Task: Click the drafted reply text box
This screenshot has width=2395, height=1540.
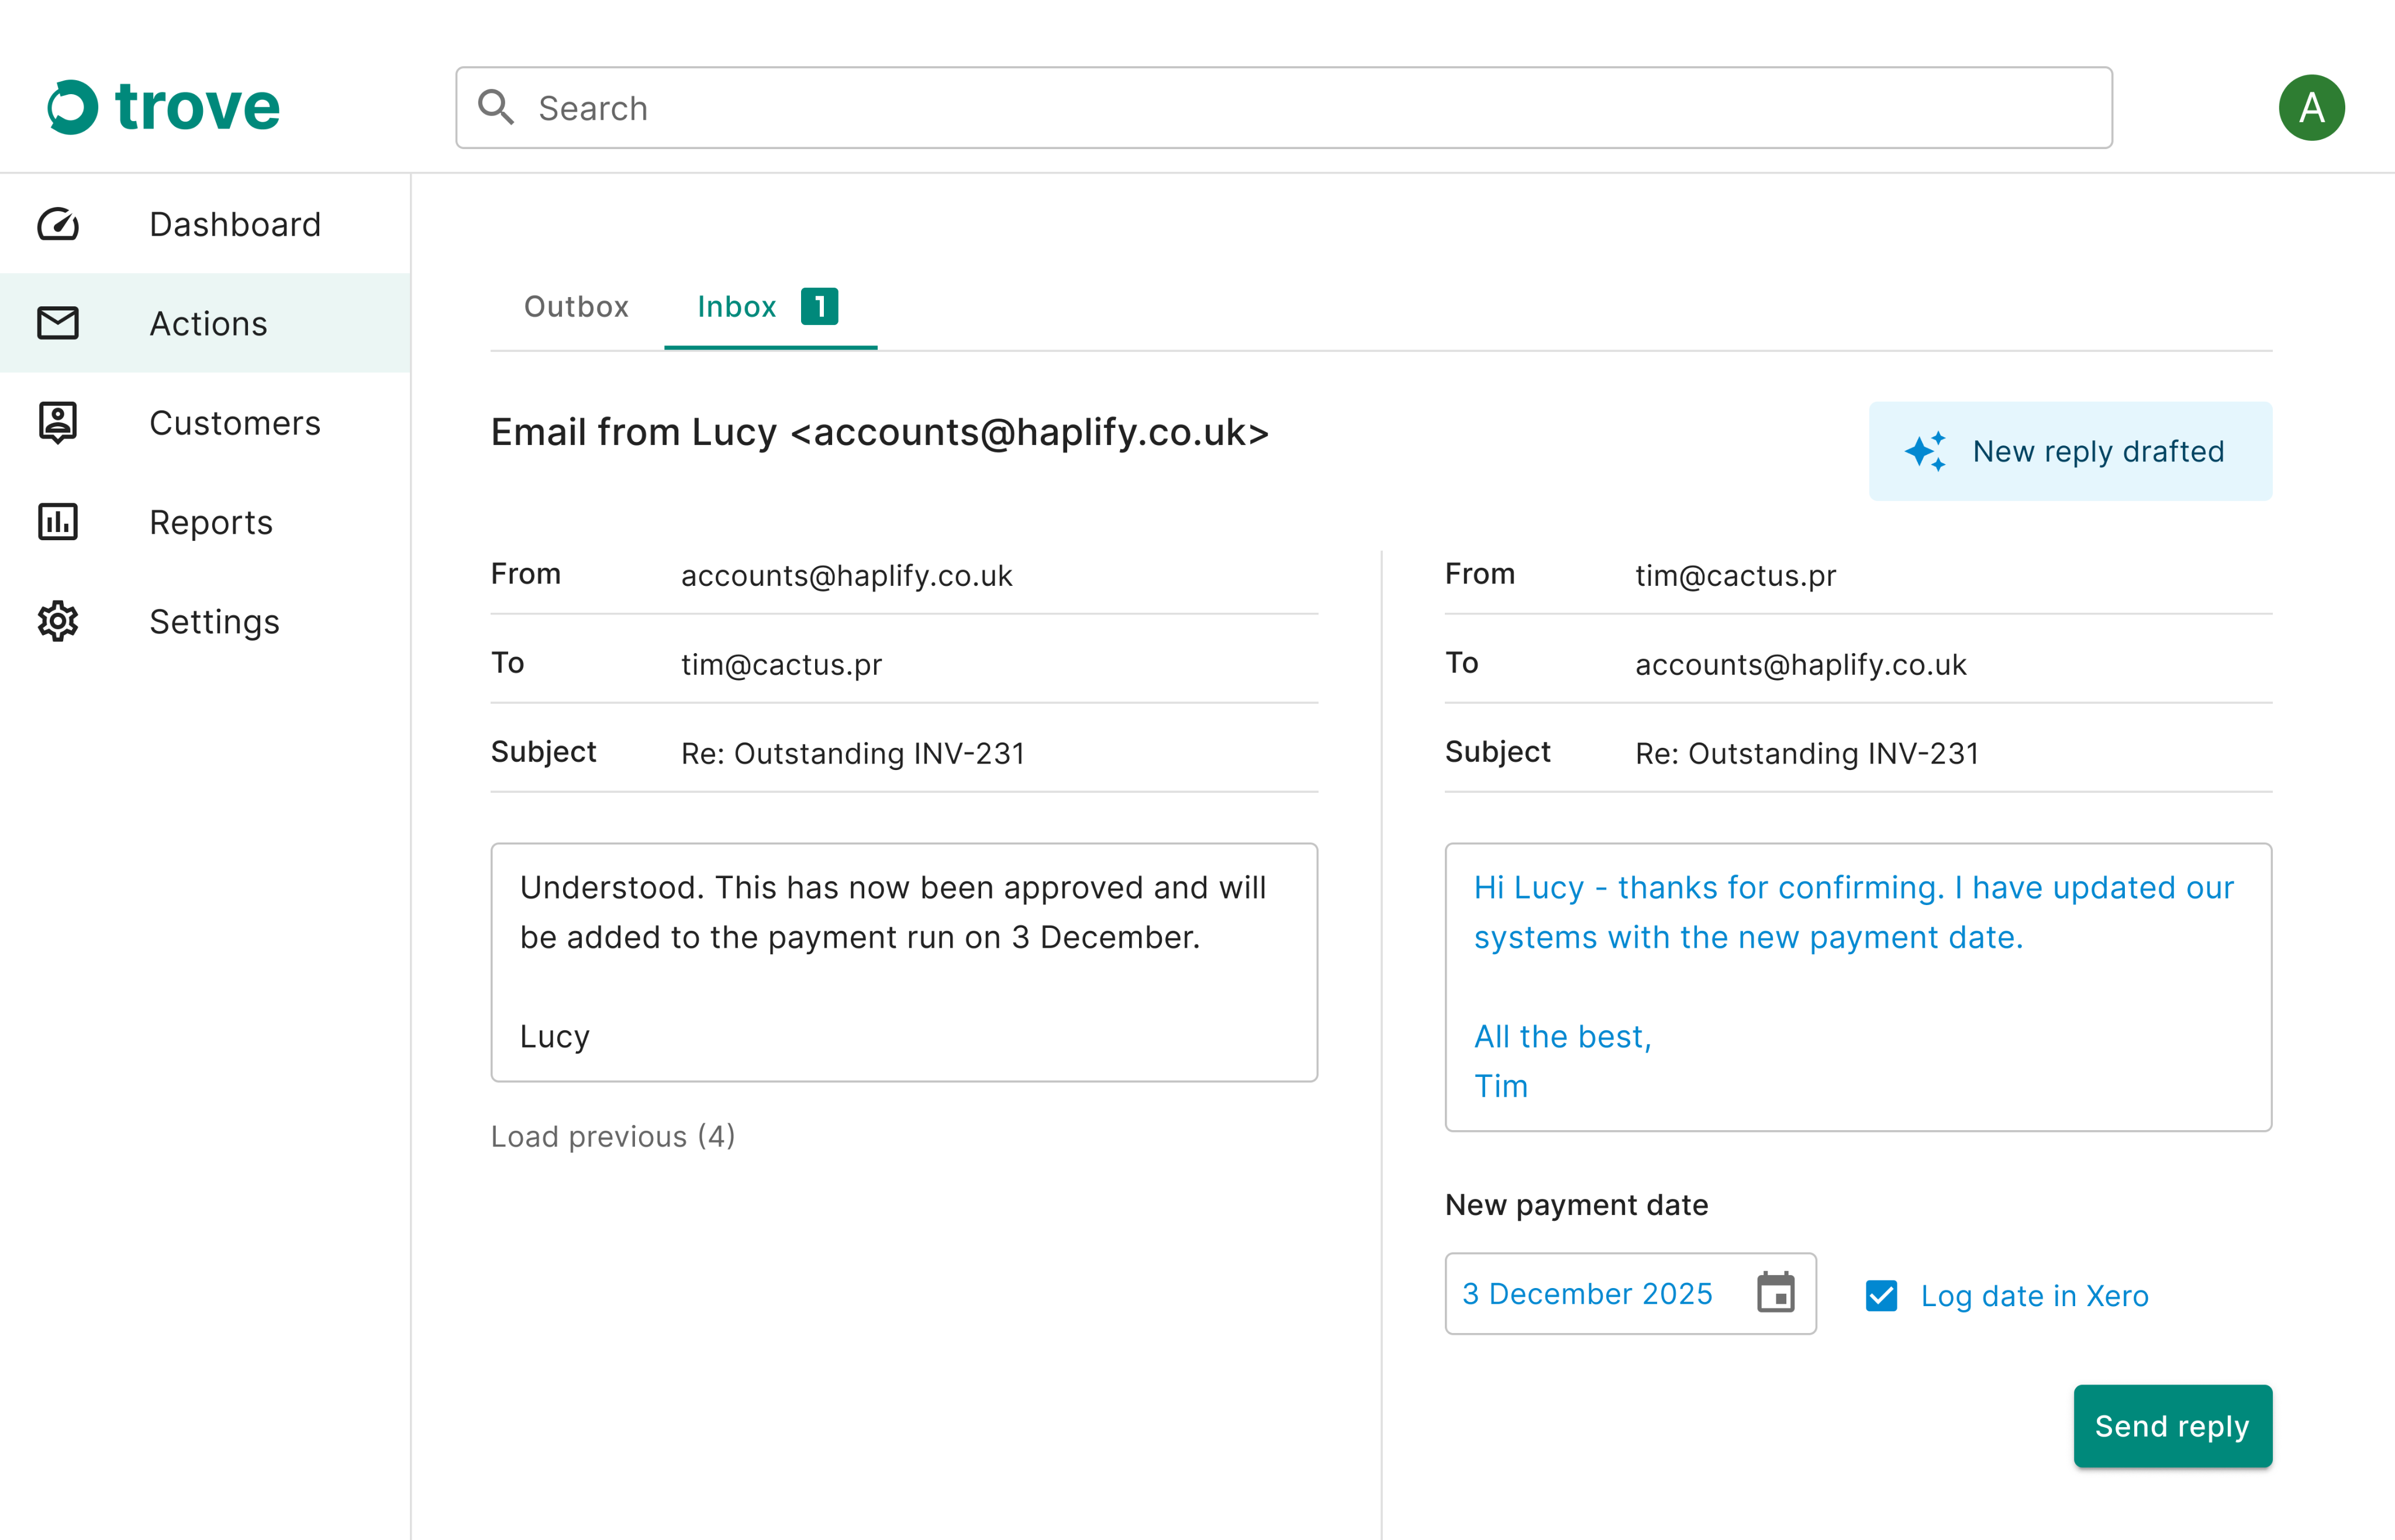Action: pos(1857,986)
